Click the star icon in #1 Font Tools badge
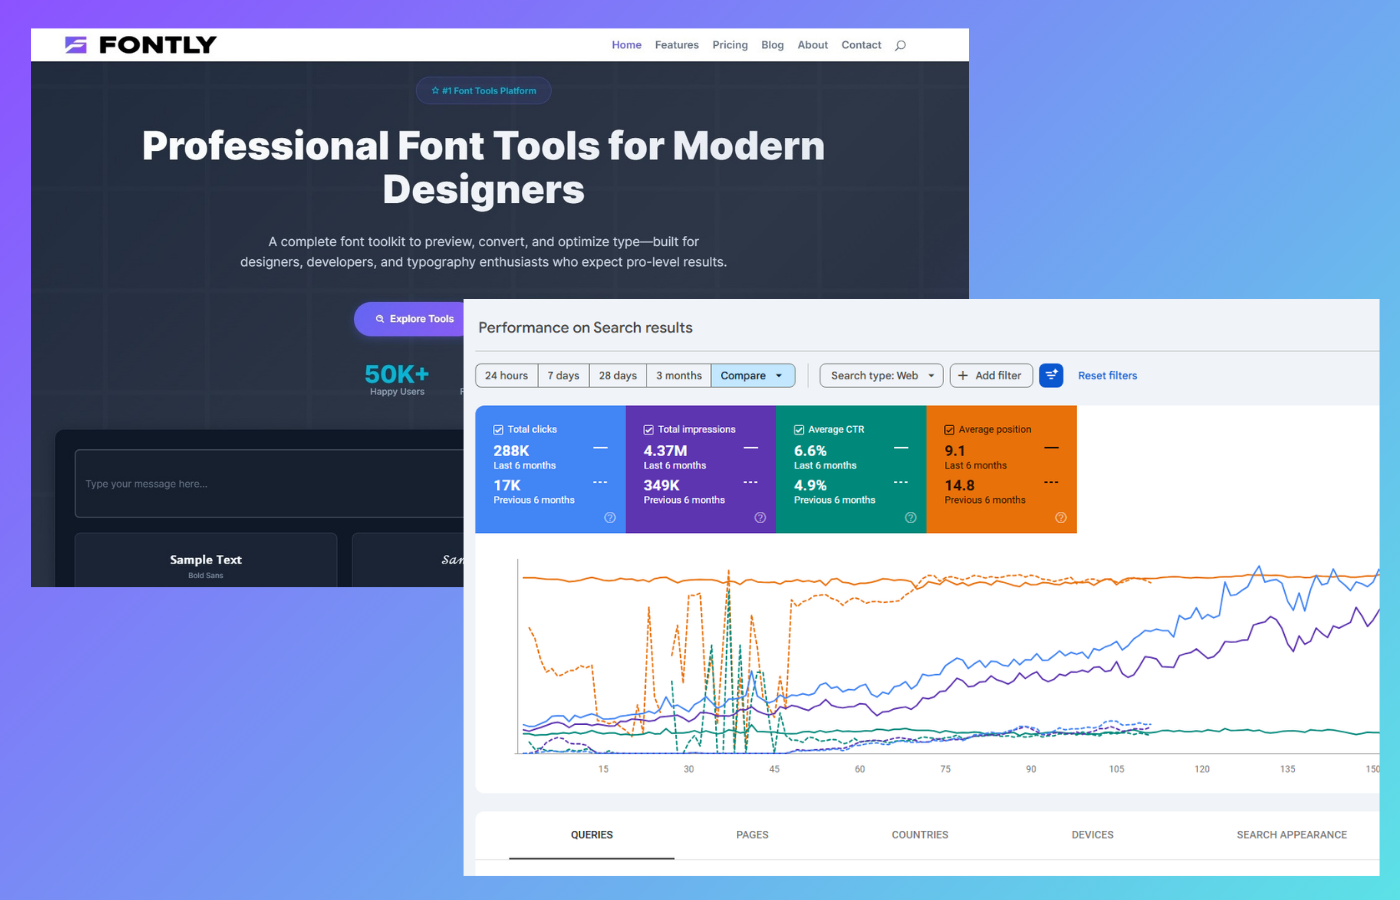 pyautogui.click(x=435, y=91)
